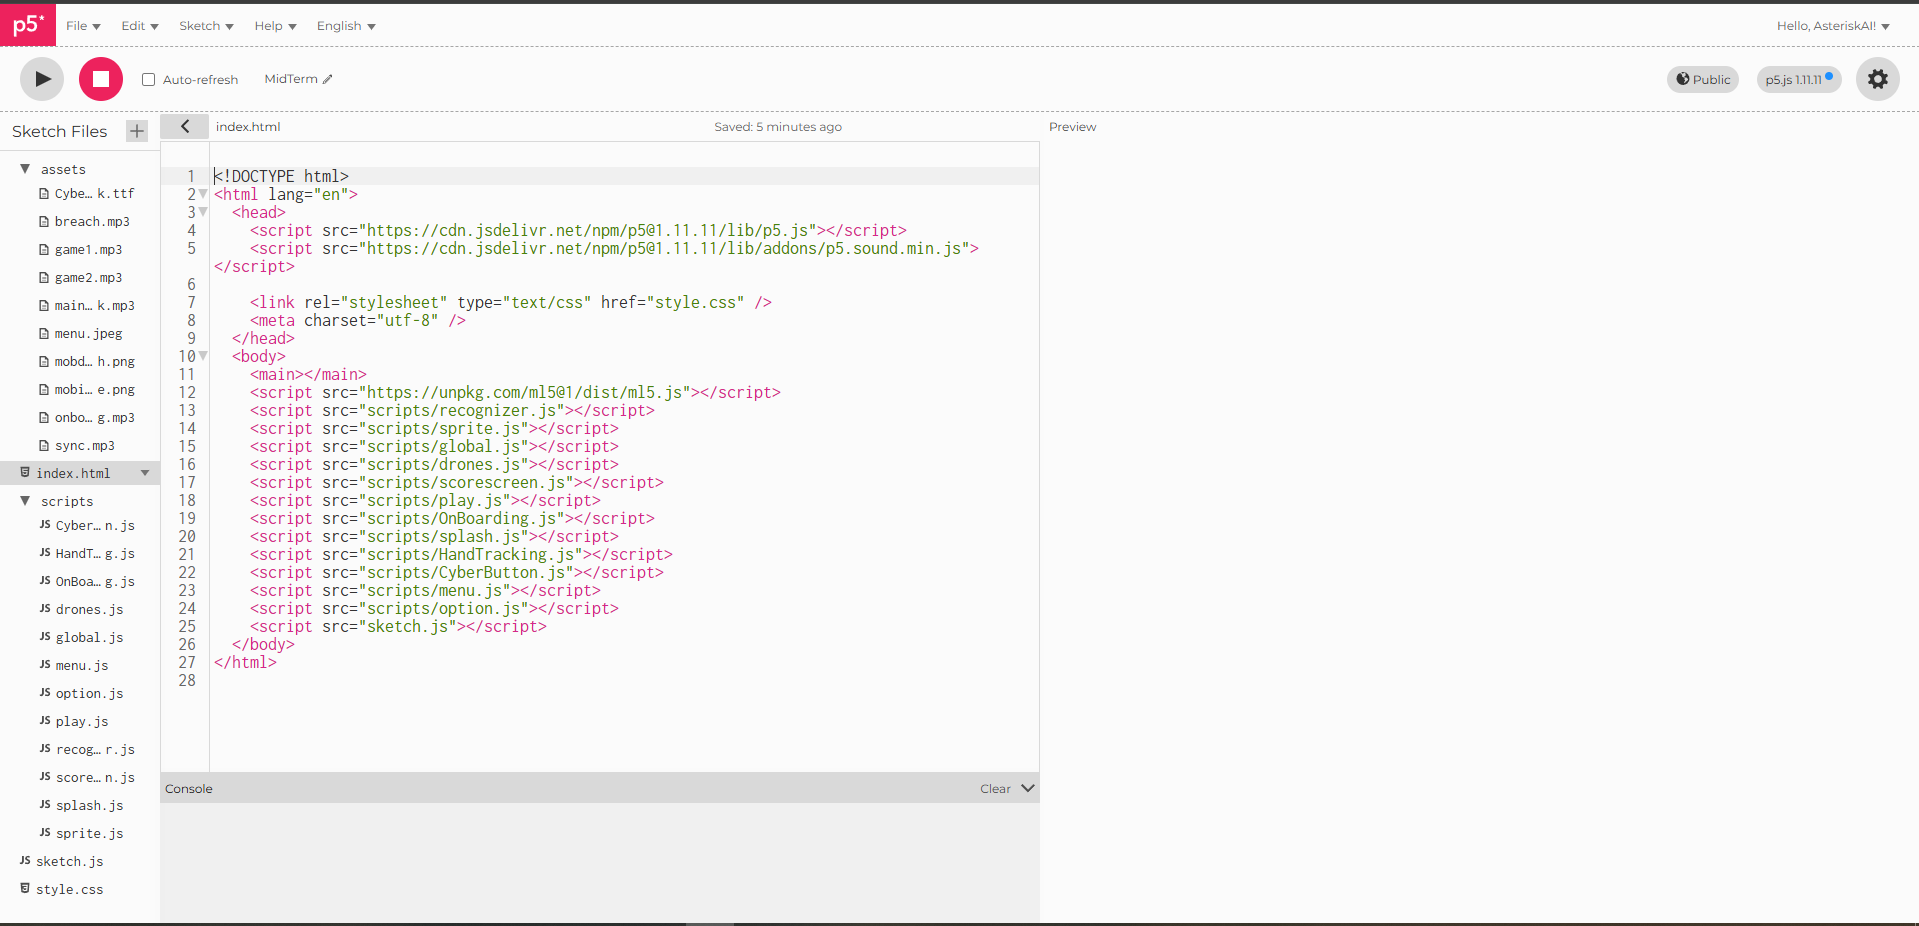Open index.html file options dropdown arrow
Screen dimensions: 1919x926
pos(145,473)
